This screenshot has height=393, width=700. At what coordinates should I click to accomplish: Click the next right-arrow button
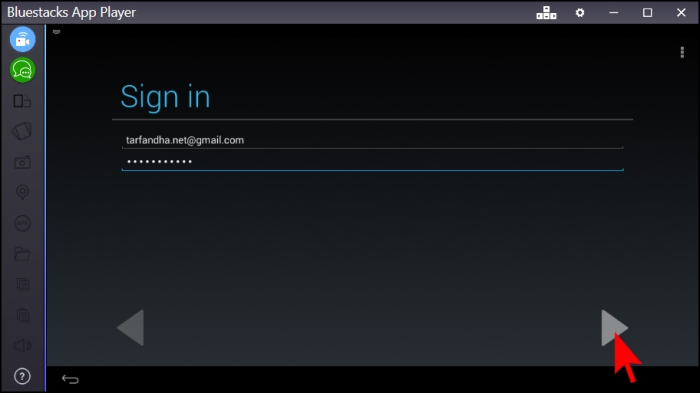614,328
